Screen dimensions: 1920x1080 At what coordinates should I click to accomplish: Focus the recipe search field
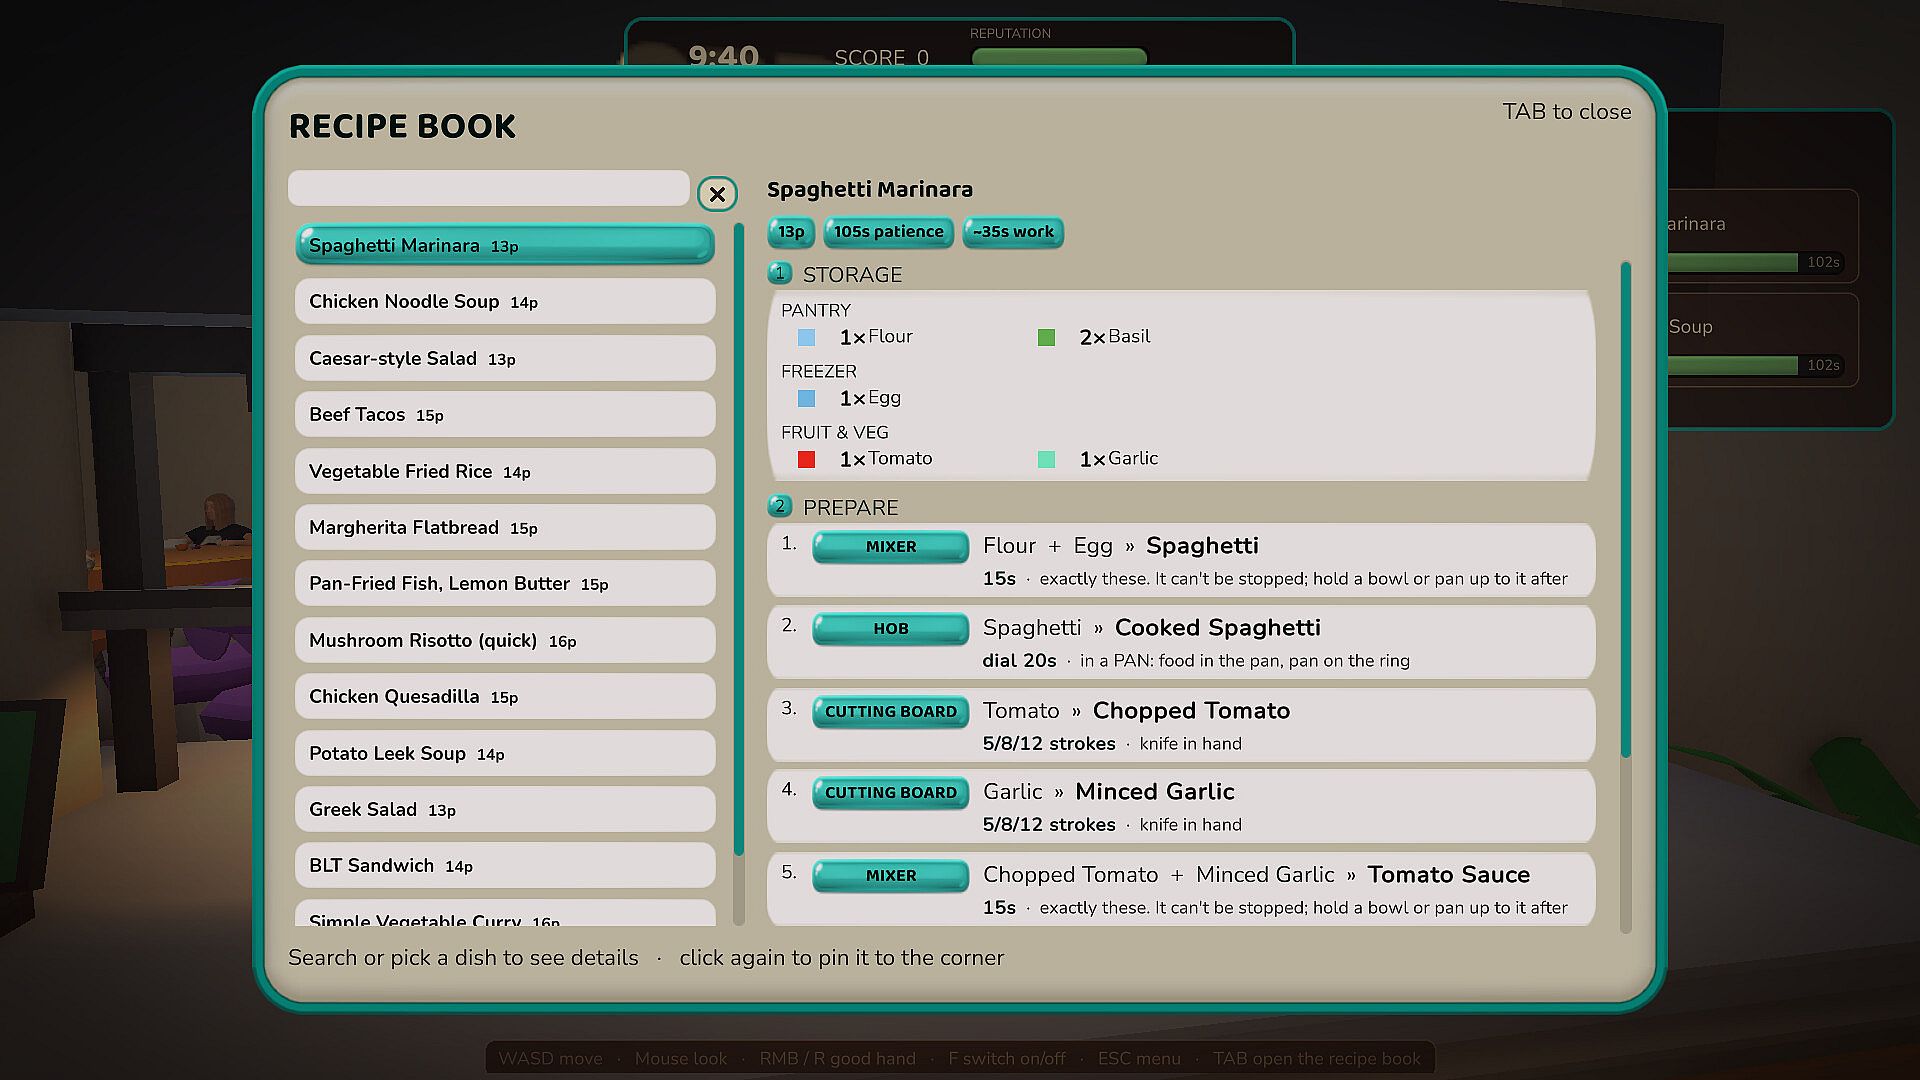point(489,188)
